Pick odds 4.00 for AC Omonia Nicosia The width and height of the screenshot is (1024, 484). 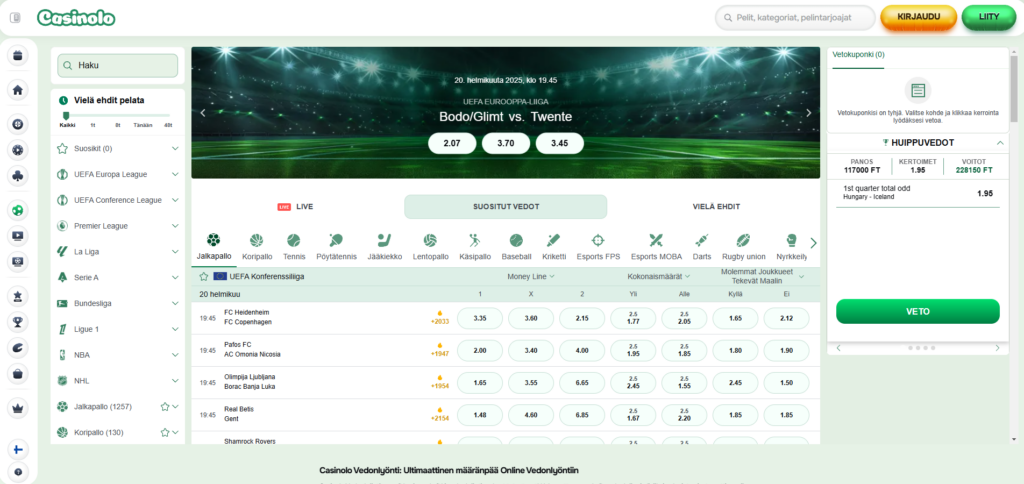pos(582,351)
